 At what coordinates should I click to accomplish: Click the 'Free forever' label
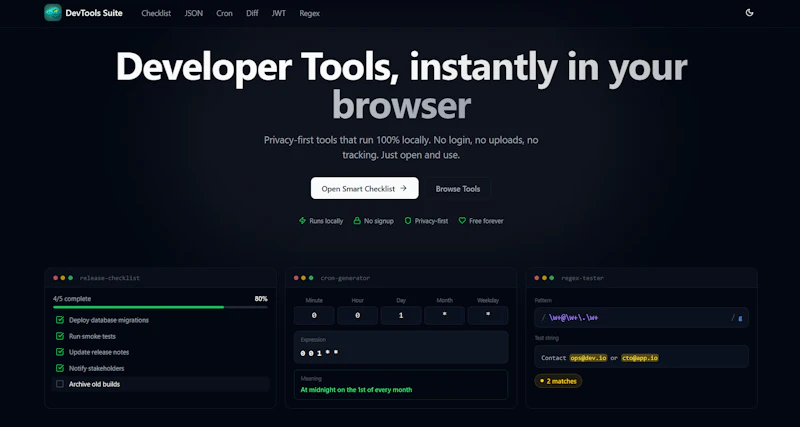coord(486,221)
